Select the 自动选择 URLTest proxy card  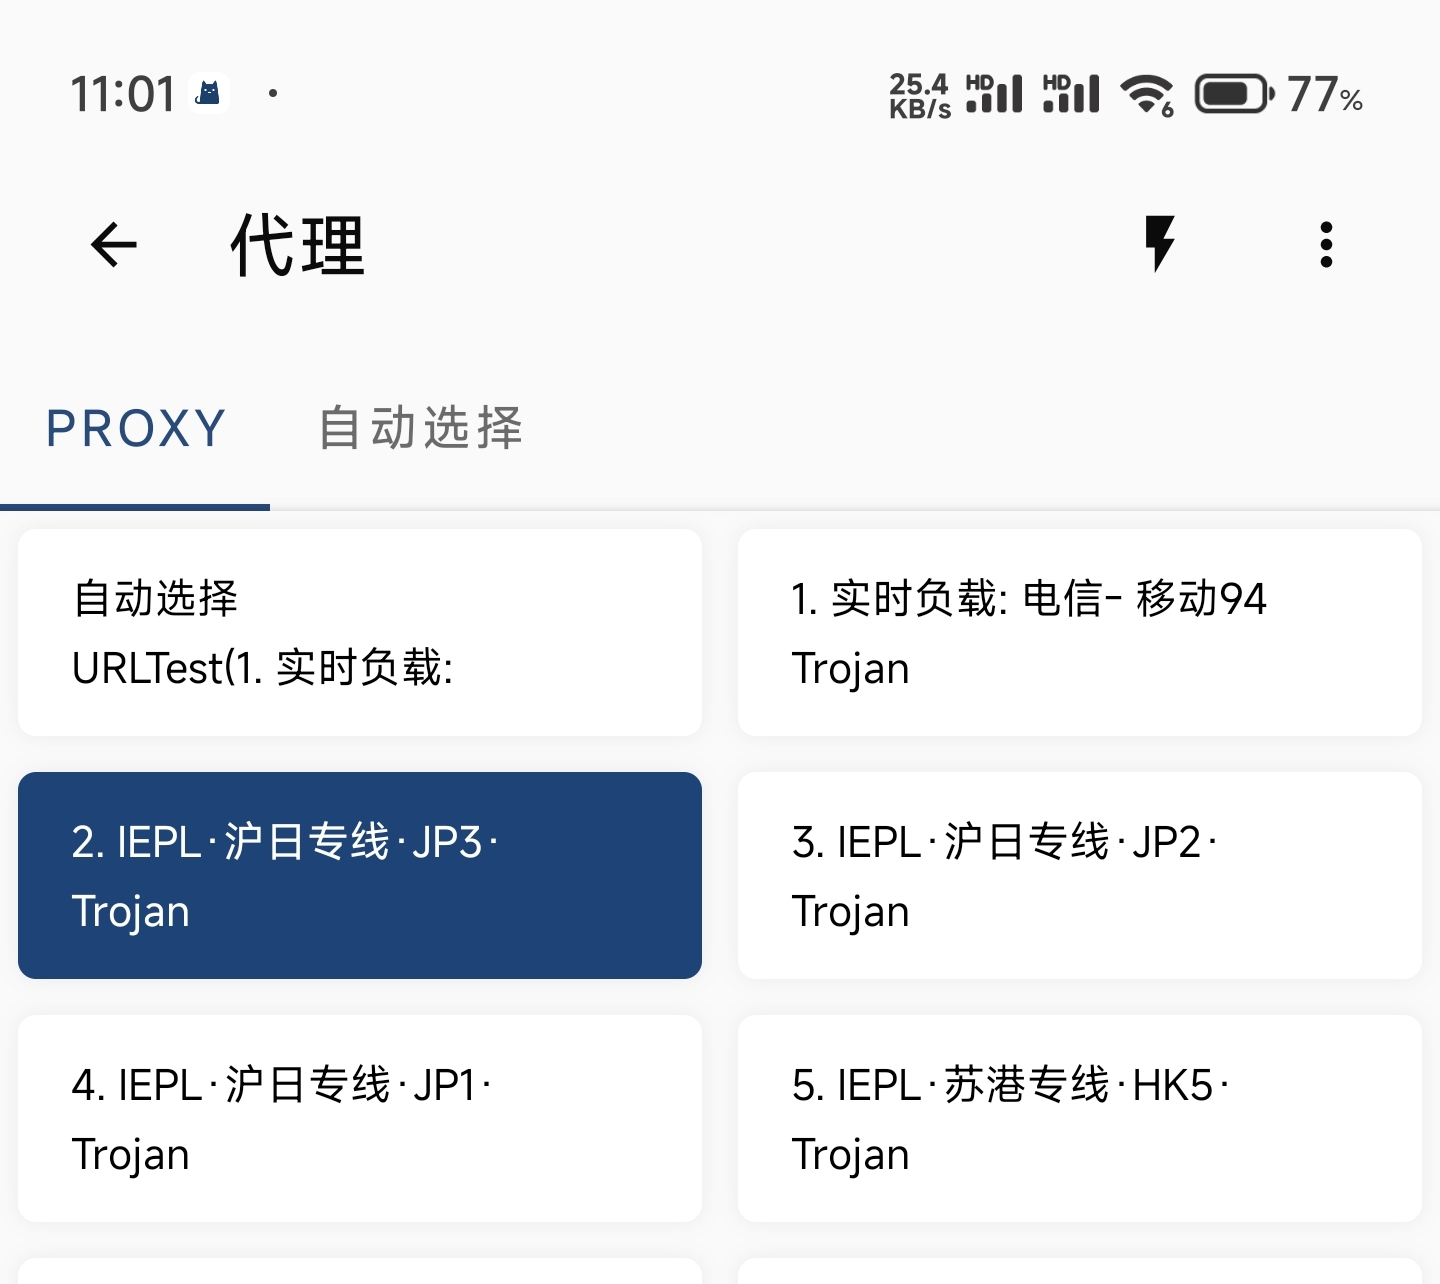point(360,633)
